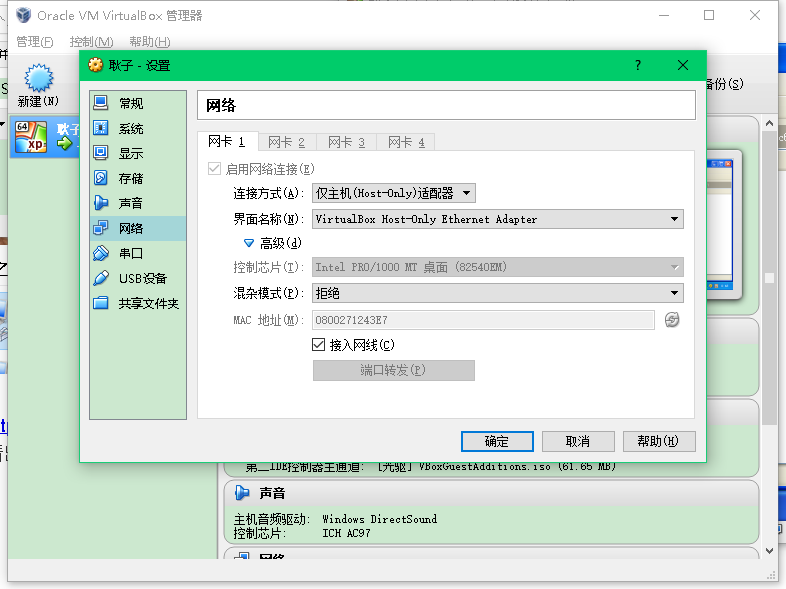Open 混杂模式 promiscuous mode dropdown

(x=497, y=293)
